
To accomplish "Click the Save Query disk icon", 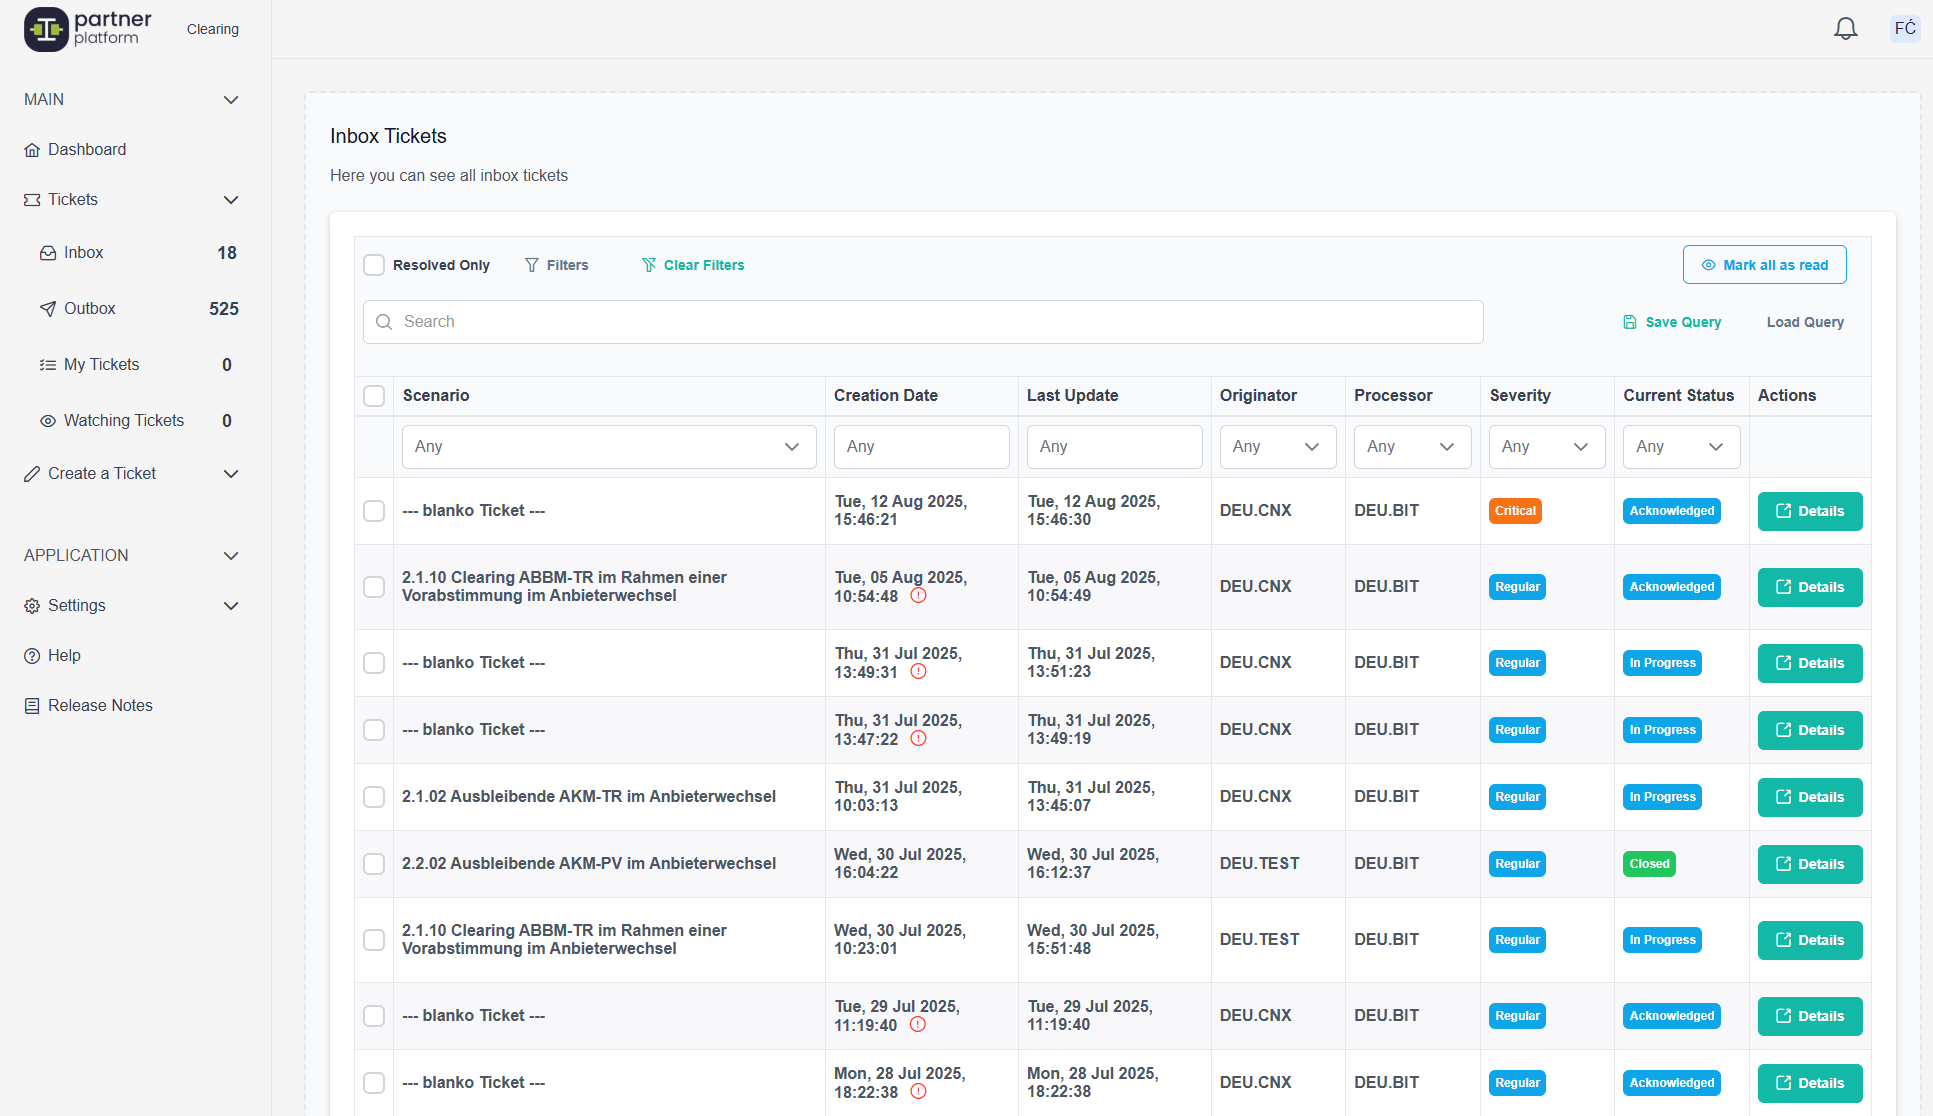I will pyautogui.click(x=1630, y=322).
